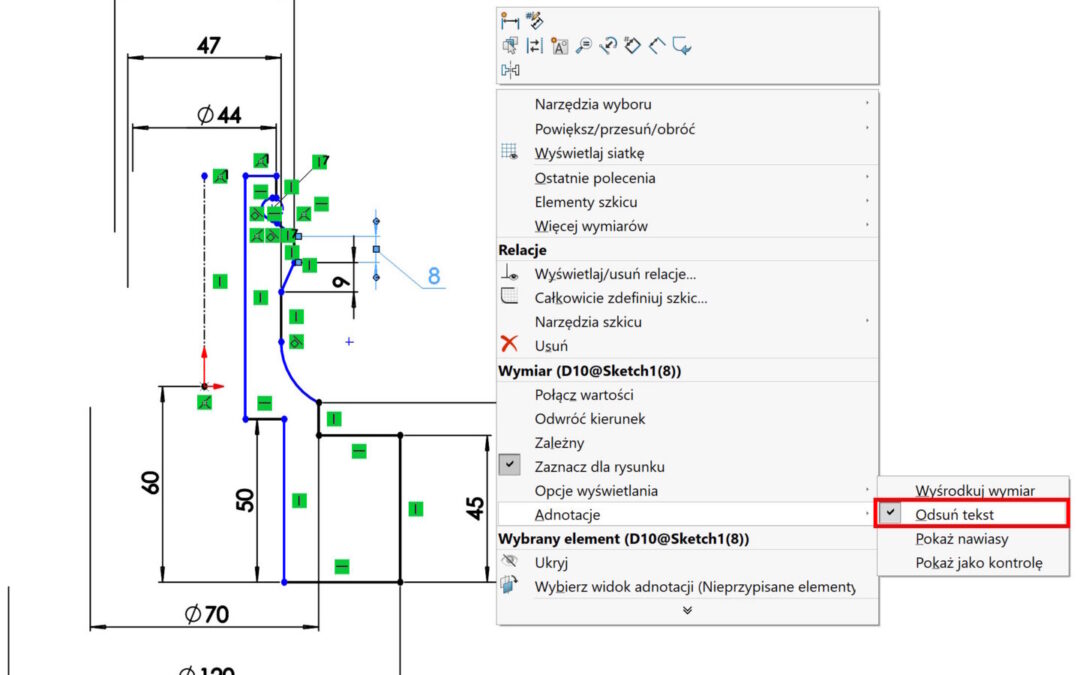This screenshot has width=1080, height=675.
Task: Click the grid icon beside Wyświetlaj siatkę
Action: (510, 153)
